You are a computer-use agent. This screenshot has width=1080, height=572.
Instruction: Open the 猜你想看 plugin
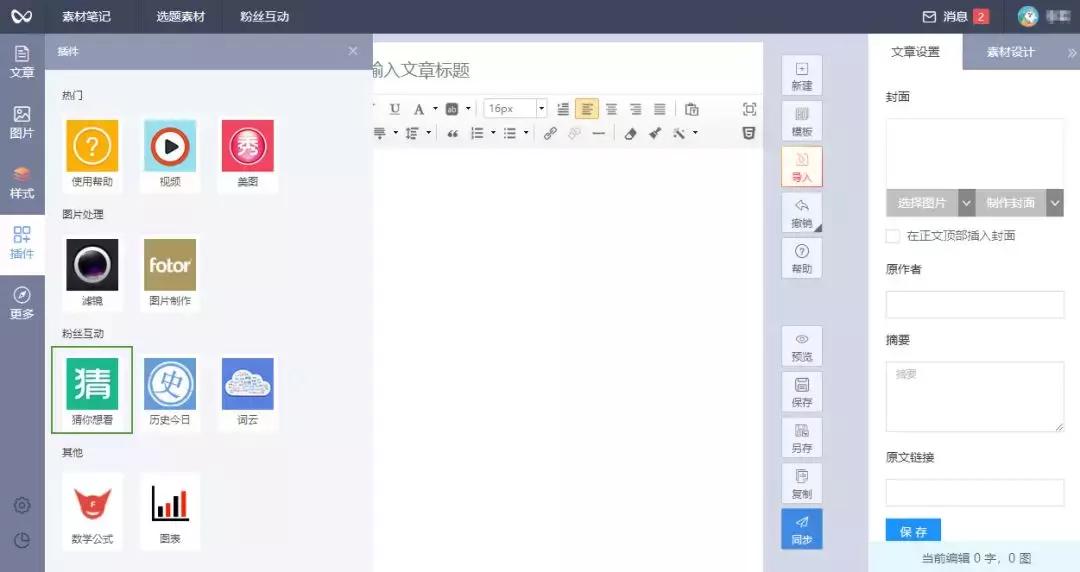pyautogui.click(x=92, y=391)
